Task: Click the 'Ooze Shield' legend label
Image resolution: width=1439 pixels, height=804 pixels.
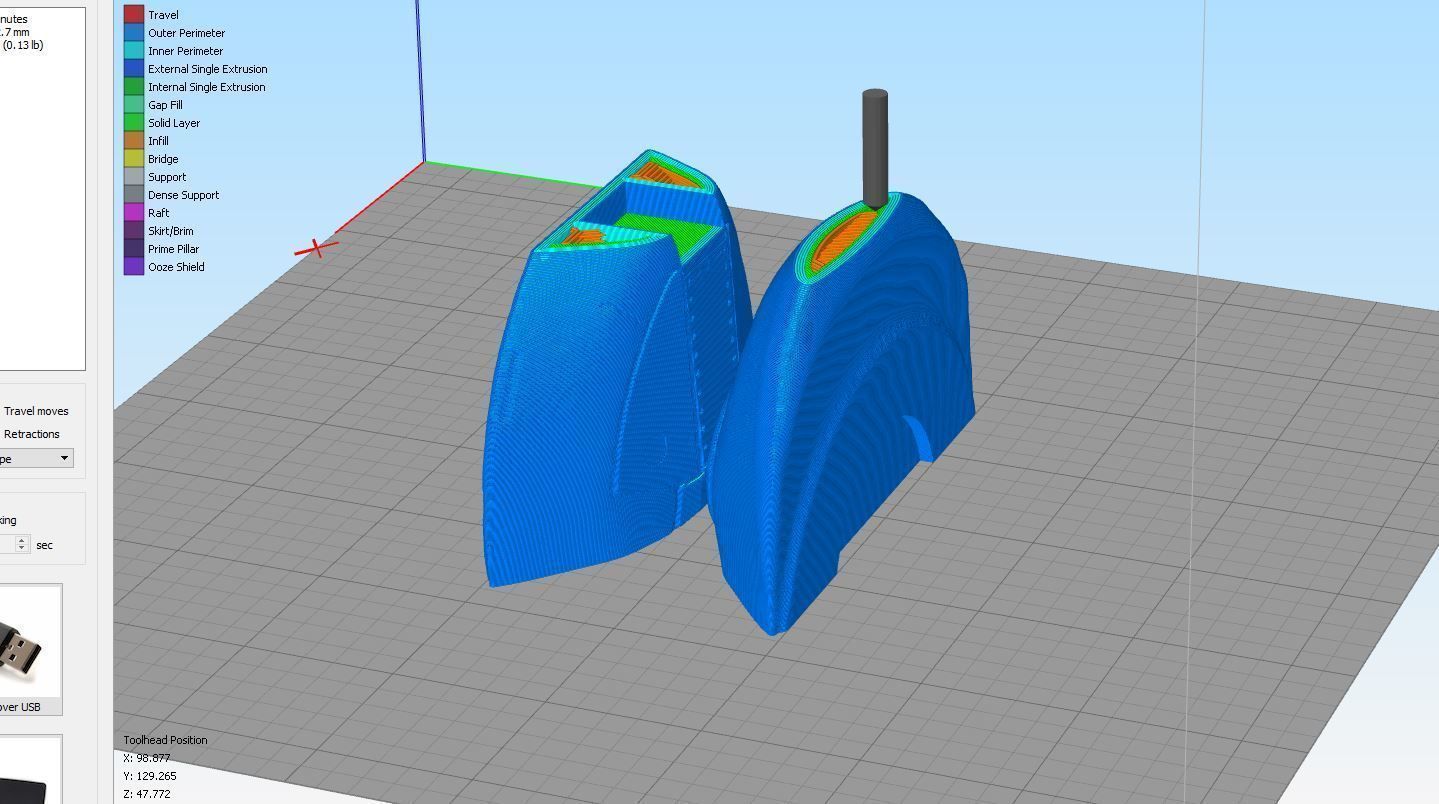Action: (176, 267)
